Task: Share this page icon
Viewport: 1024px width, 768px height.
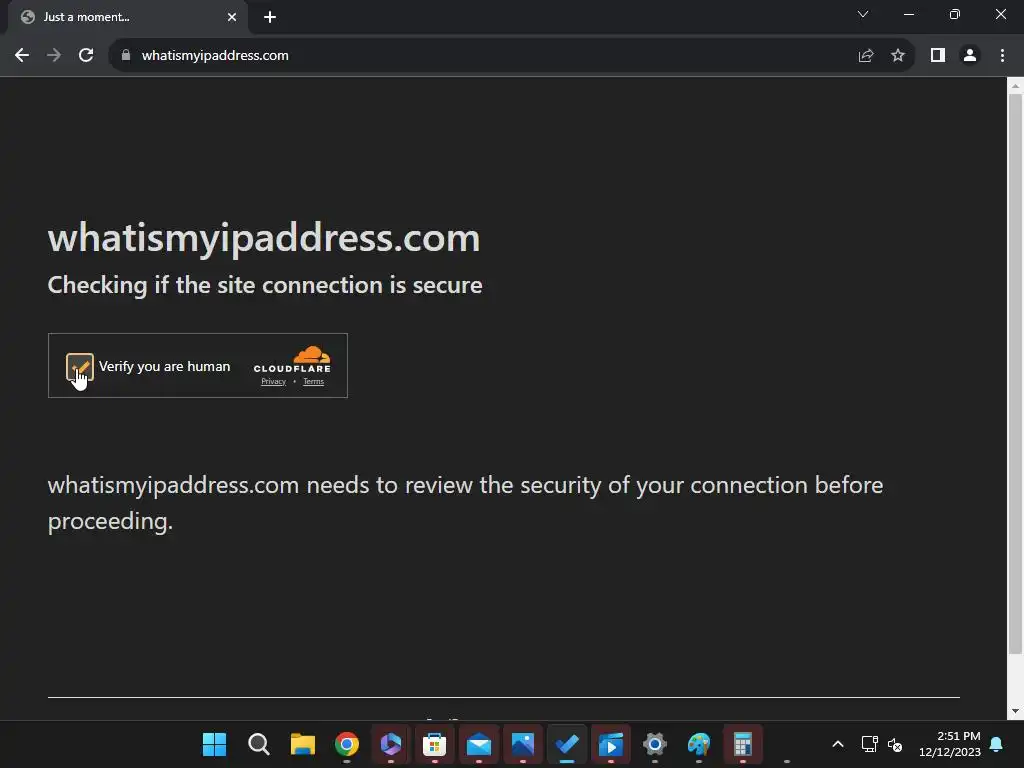Action: [x=866, y=56]
